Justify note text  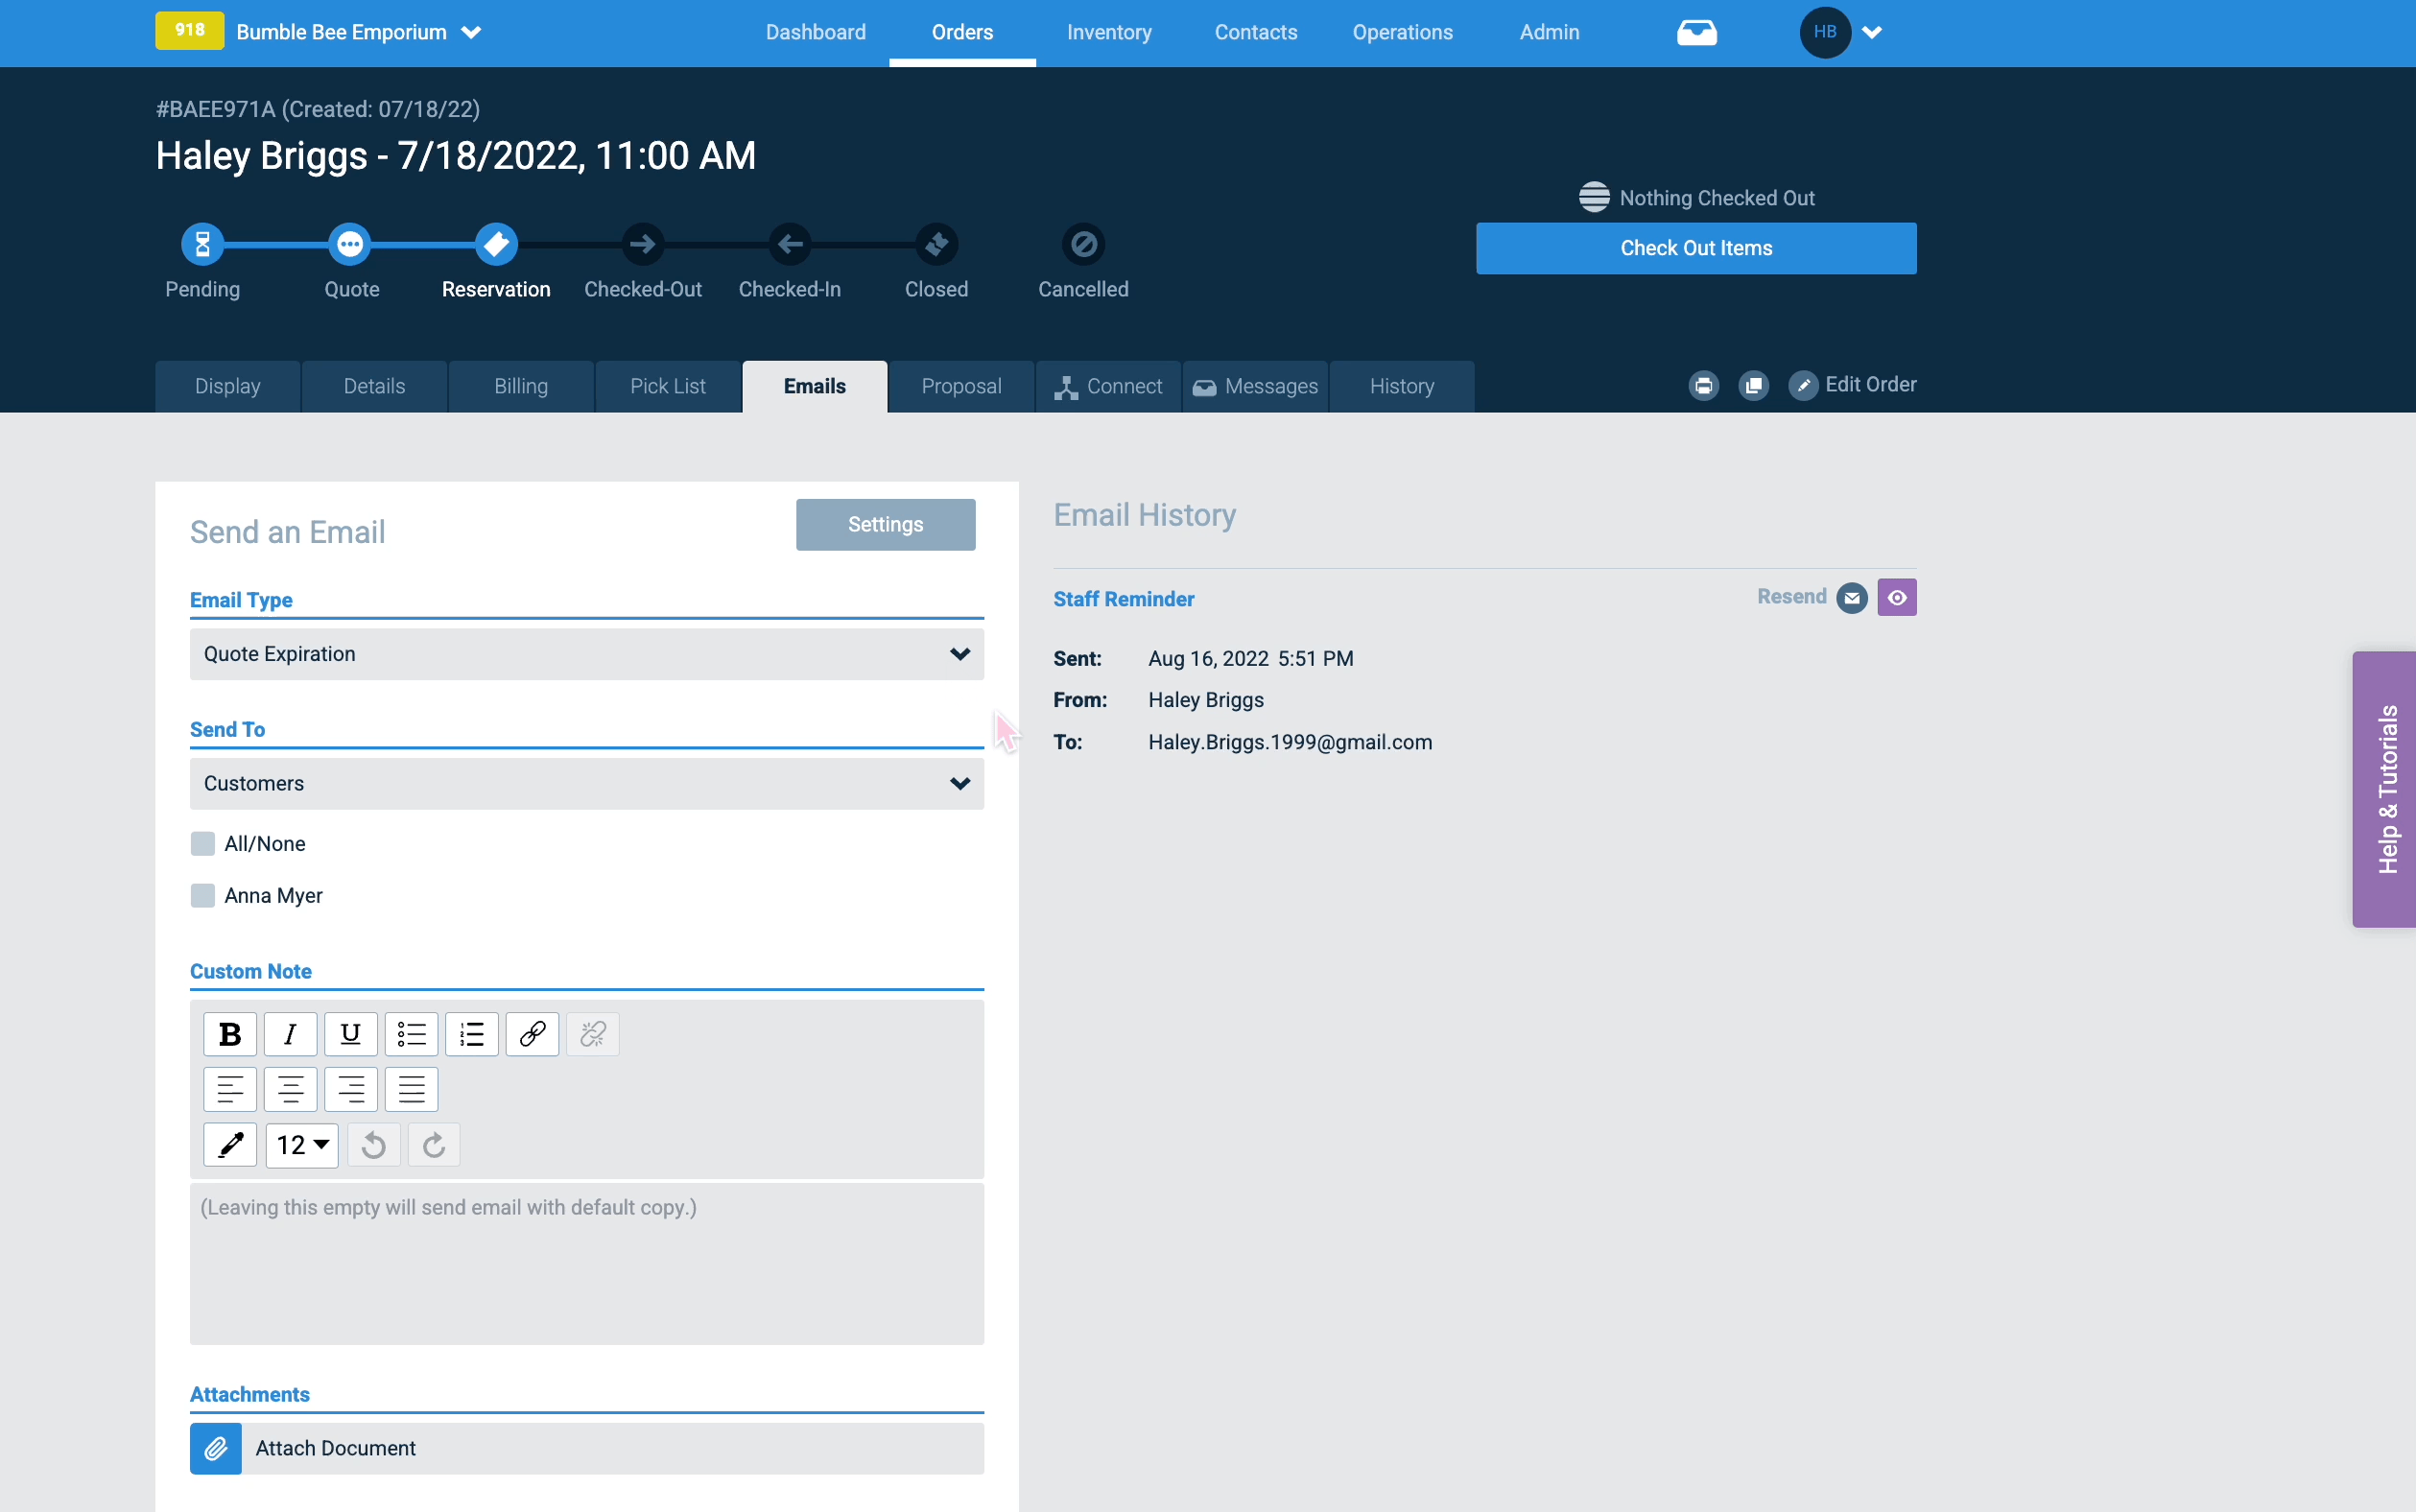411,1089
